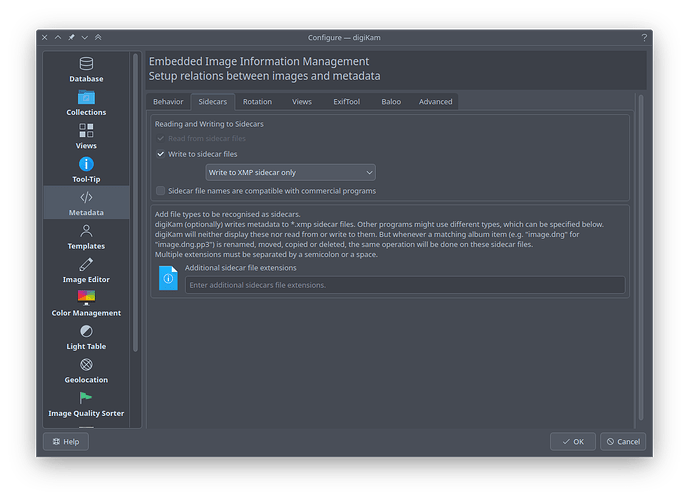The image size is (688, 500).
Task: Select the Views page in the sidebar
Action: tap(86, 136)
